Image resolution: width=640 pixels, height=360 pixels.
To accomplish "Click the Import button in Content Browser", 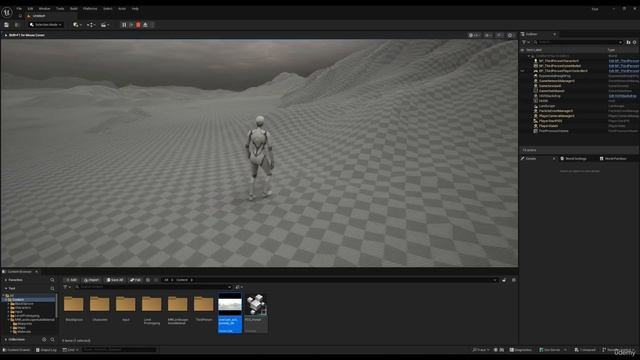I will (x=91, y=280).
